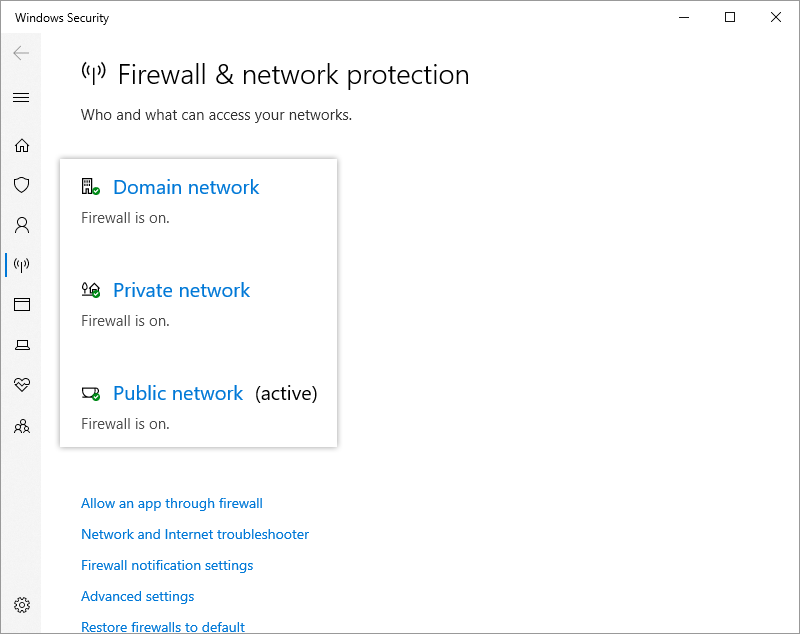Expand the hamburger navigation menu
Viewport: 800px width, 634px height.
tap(21, 97)
